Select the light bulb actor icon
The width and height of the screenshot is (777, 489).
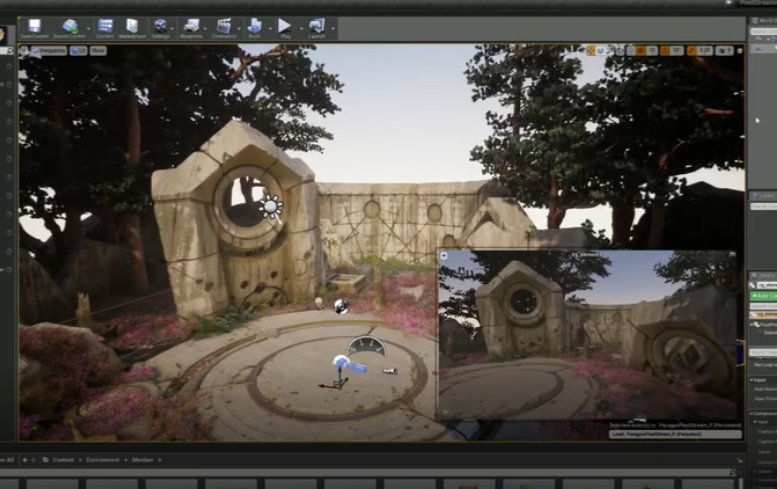click(319, 302)
